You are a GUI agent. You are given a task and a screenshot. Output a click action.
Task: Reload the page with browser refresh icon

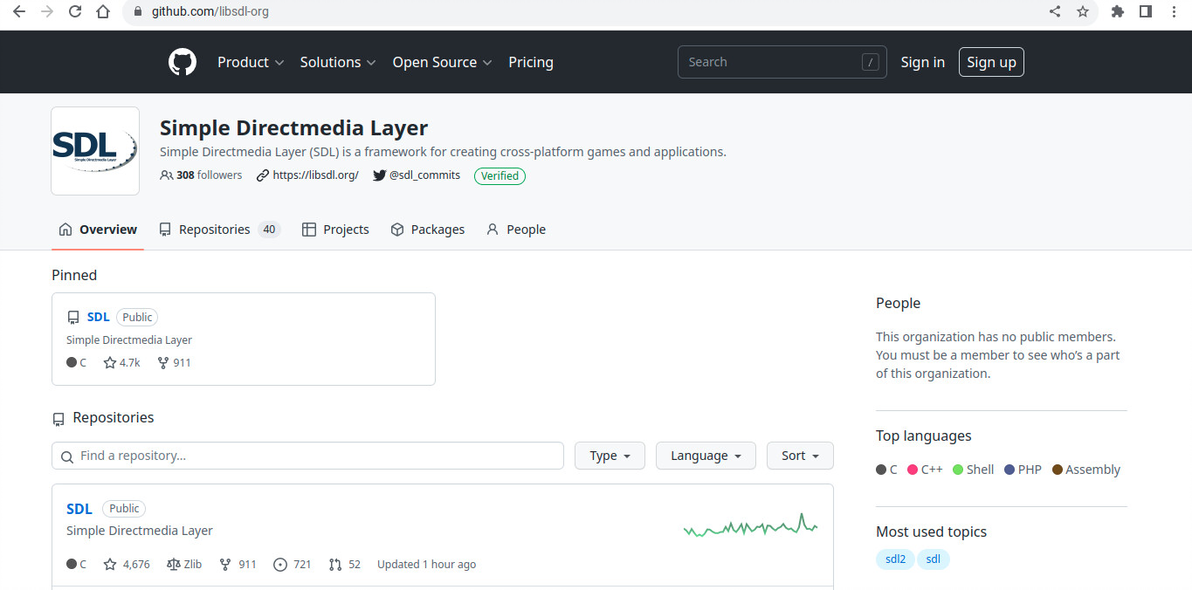point(75,12)
